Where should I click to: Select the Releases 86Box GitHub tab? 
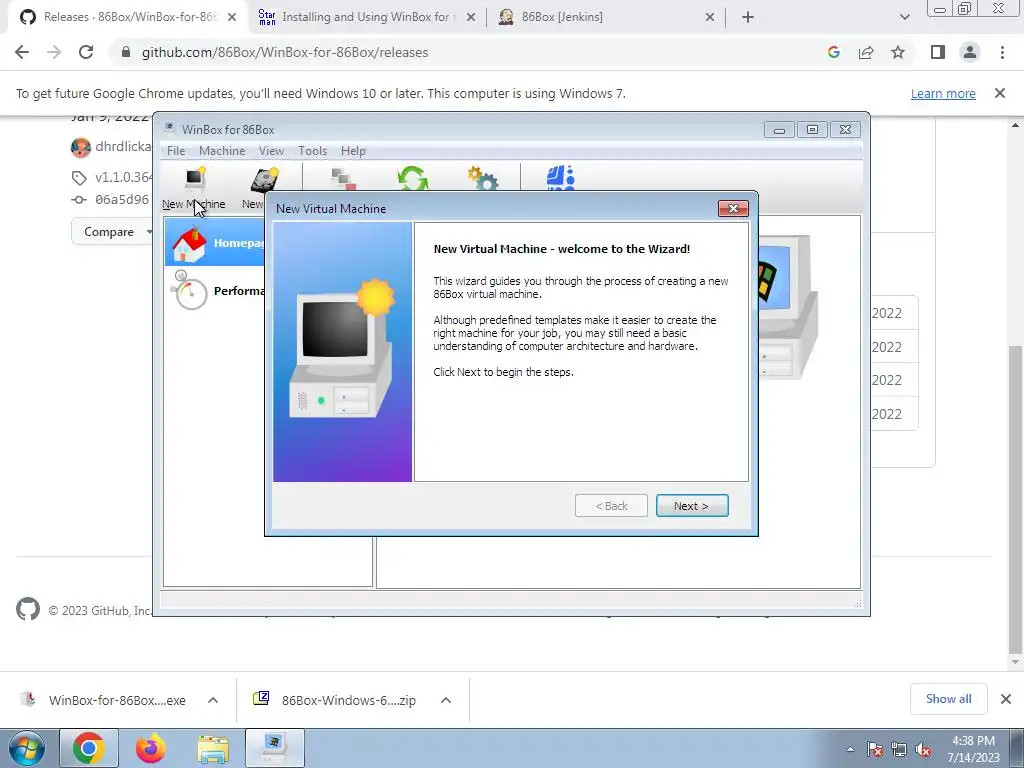point(129,17)
